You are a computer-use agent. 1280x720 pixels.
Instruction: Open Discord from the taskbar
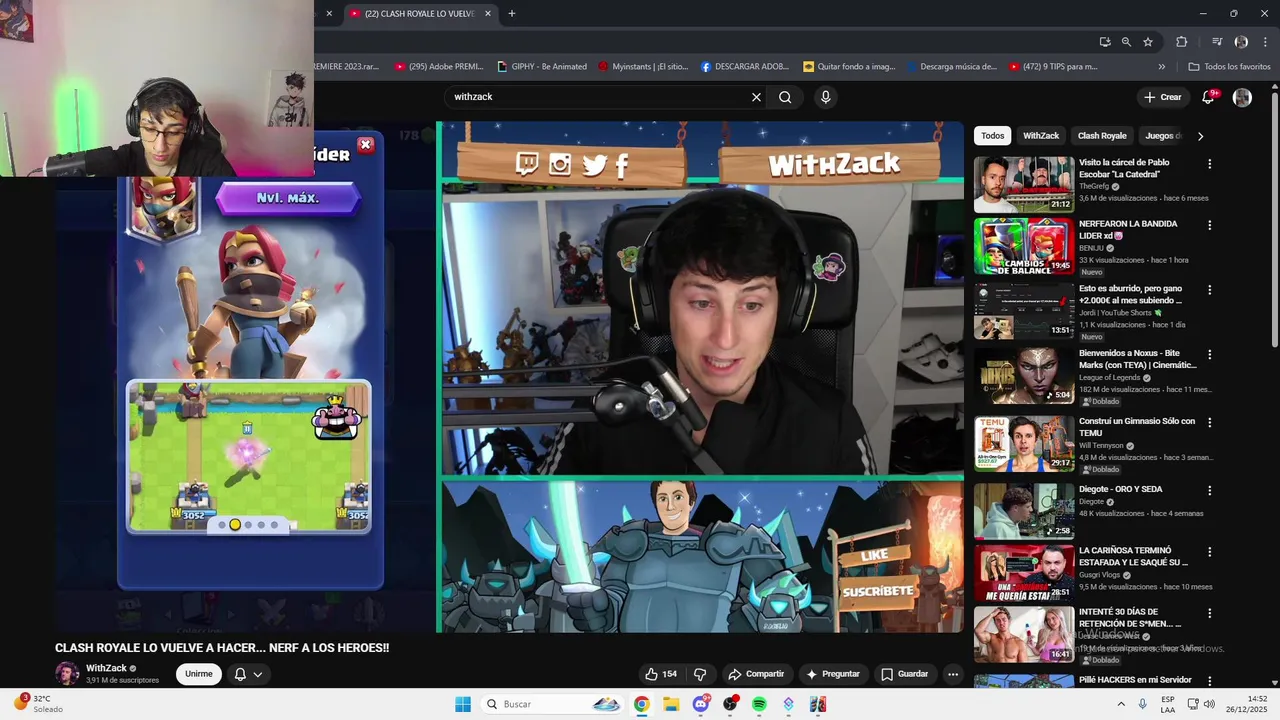pyautogui.click(x=700, y=704)
